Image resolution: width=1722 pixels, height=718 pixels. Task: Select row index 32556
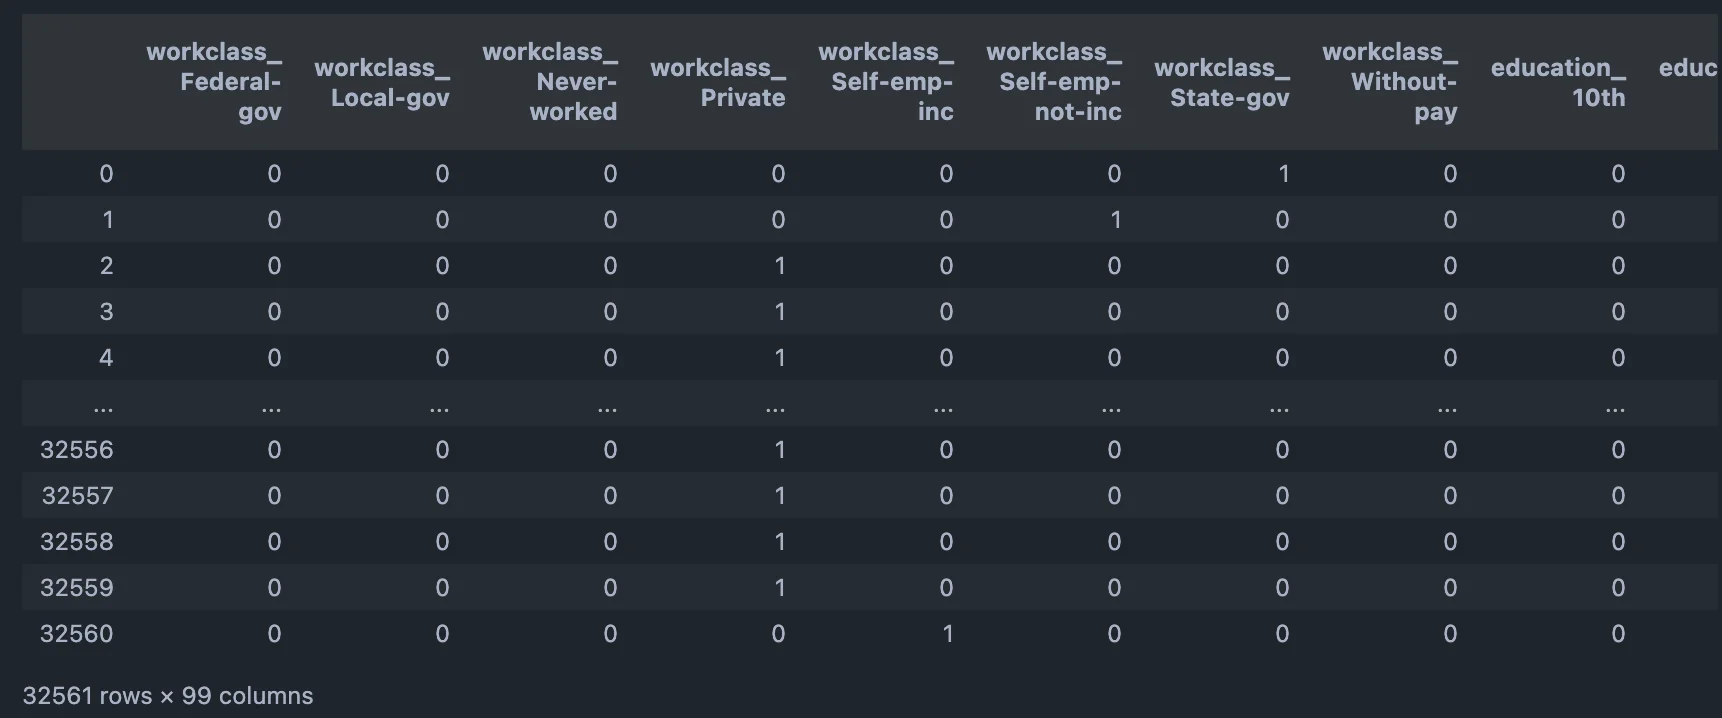pyautogui.click(x=77, y=450)
